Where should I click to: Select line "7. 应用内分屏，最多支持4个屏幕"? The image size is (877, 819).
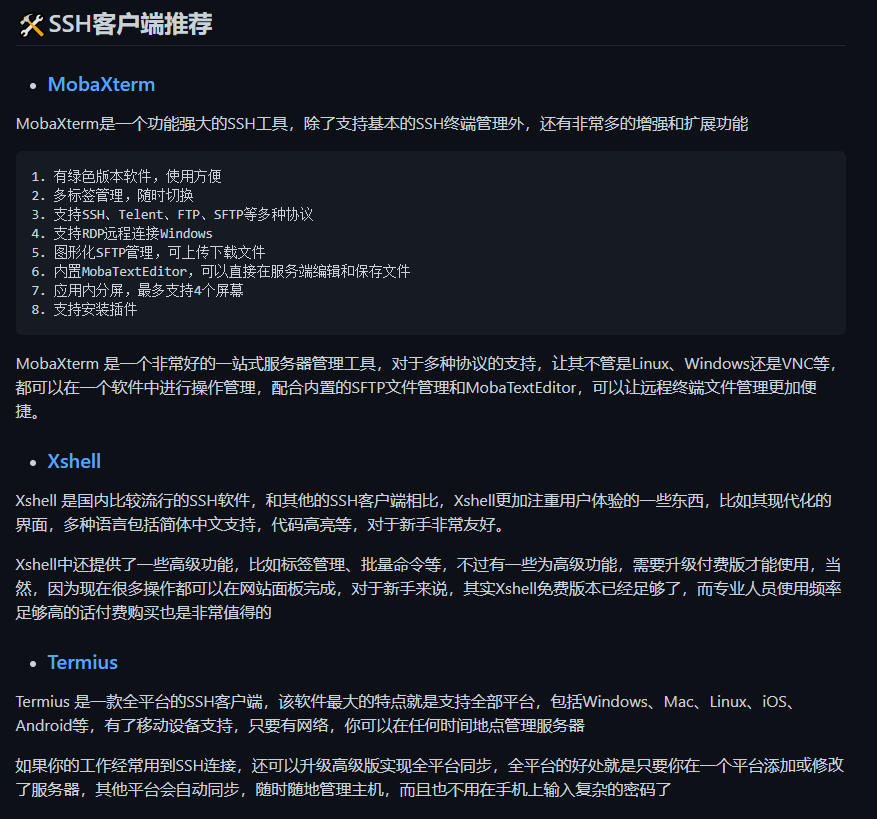tap(138, 290)
